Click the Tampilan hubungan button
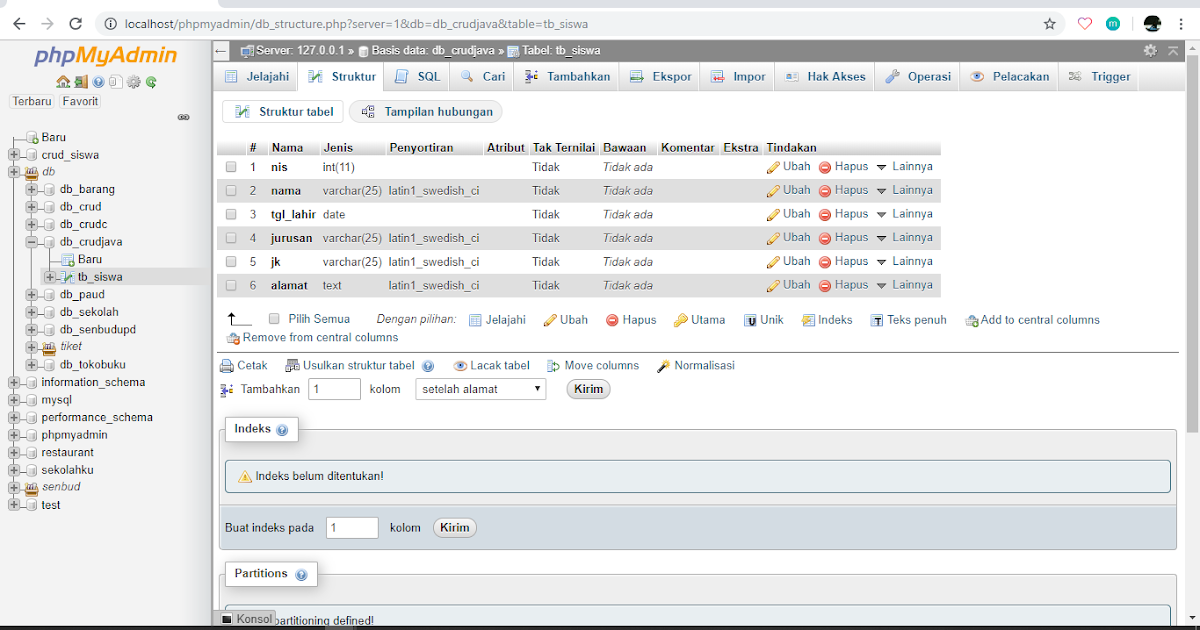This screenshot has height=630, width=1200. 425,111
